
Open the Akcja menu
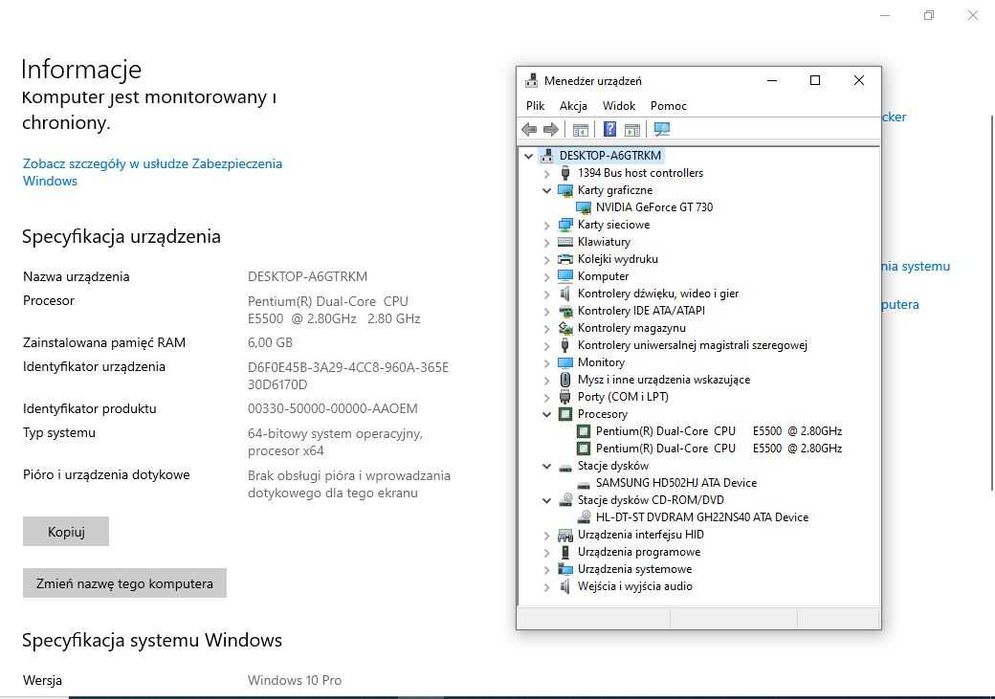[x=573, y=106]
